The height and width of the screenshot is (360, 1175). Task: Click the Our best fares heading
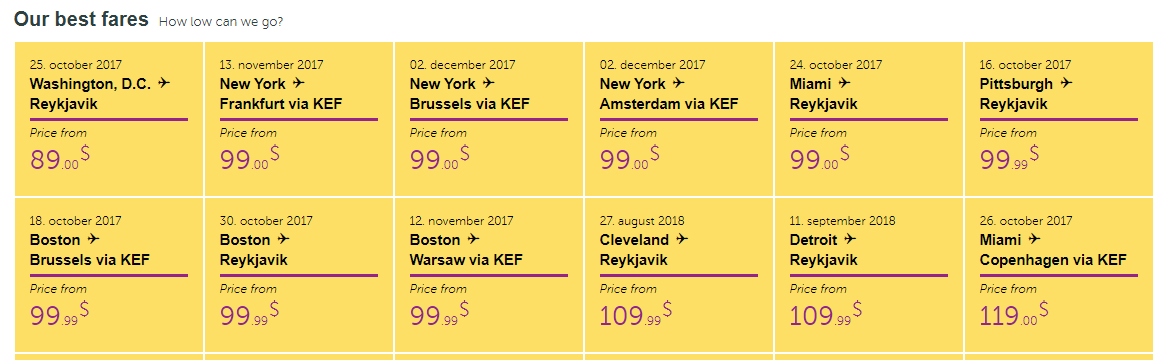coord(82,20)
